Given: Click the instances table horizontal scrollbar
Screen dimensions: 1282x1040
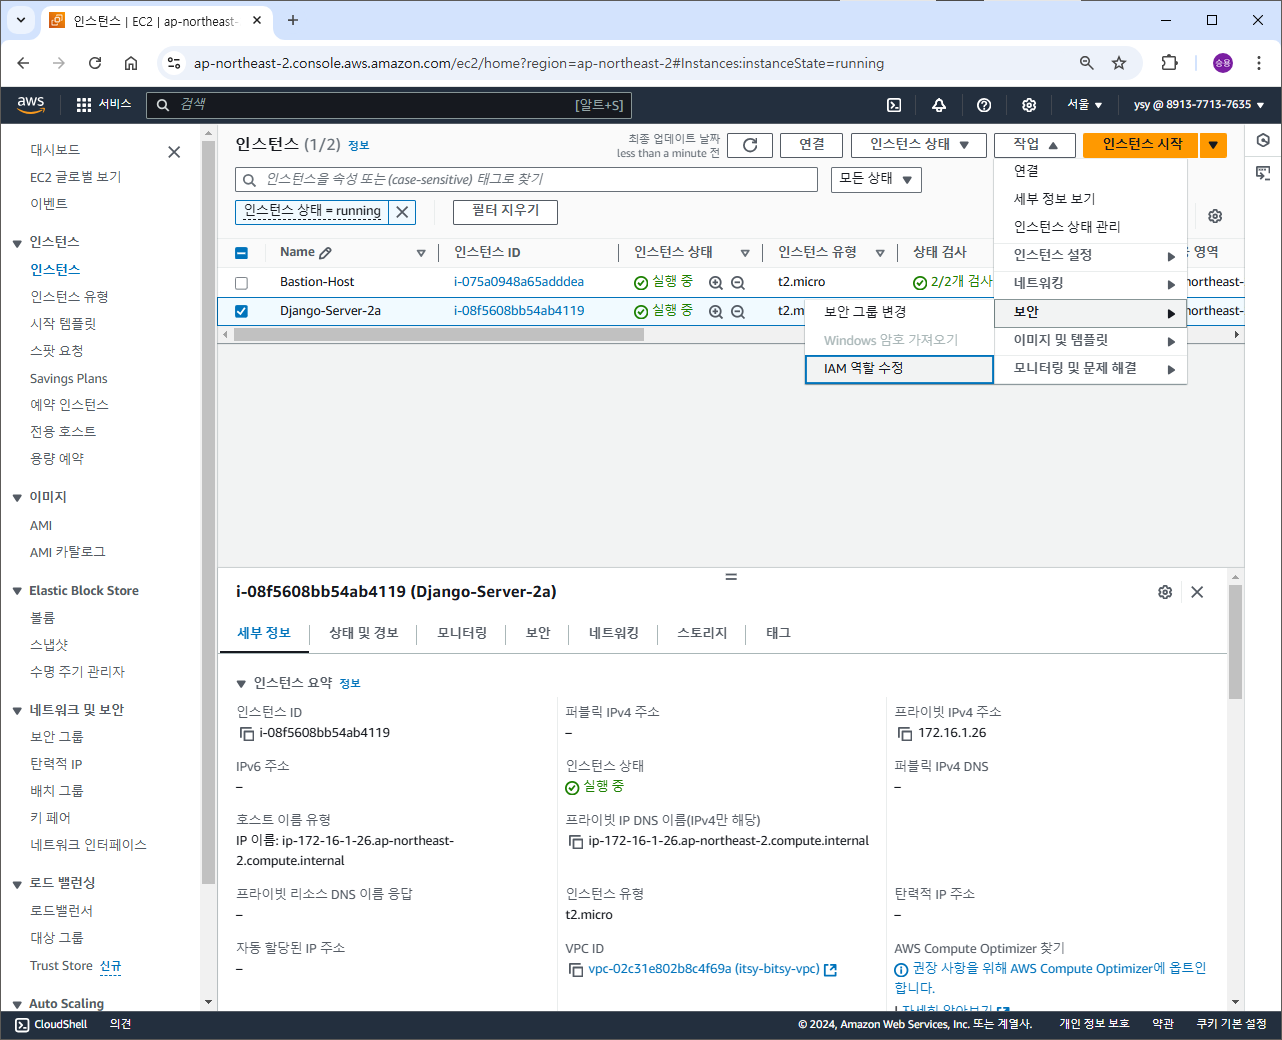Looking at the screenshot, I should pos(439,335).
